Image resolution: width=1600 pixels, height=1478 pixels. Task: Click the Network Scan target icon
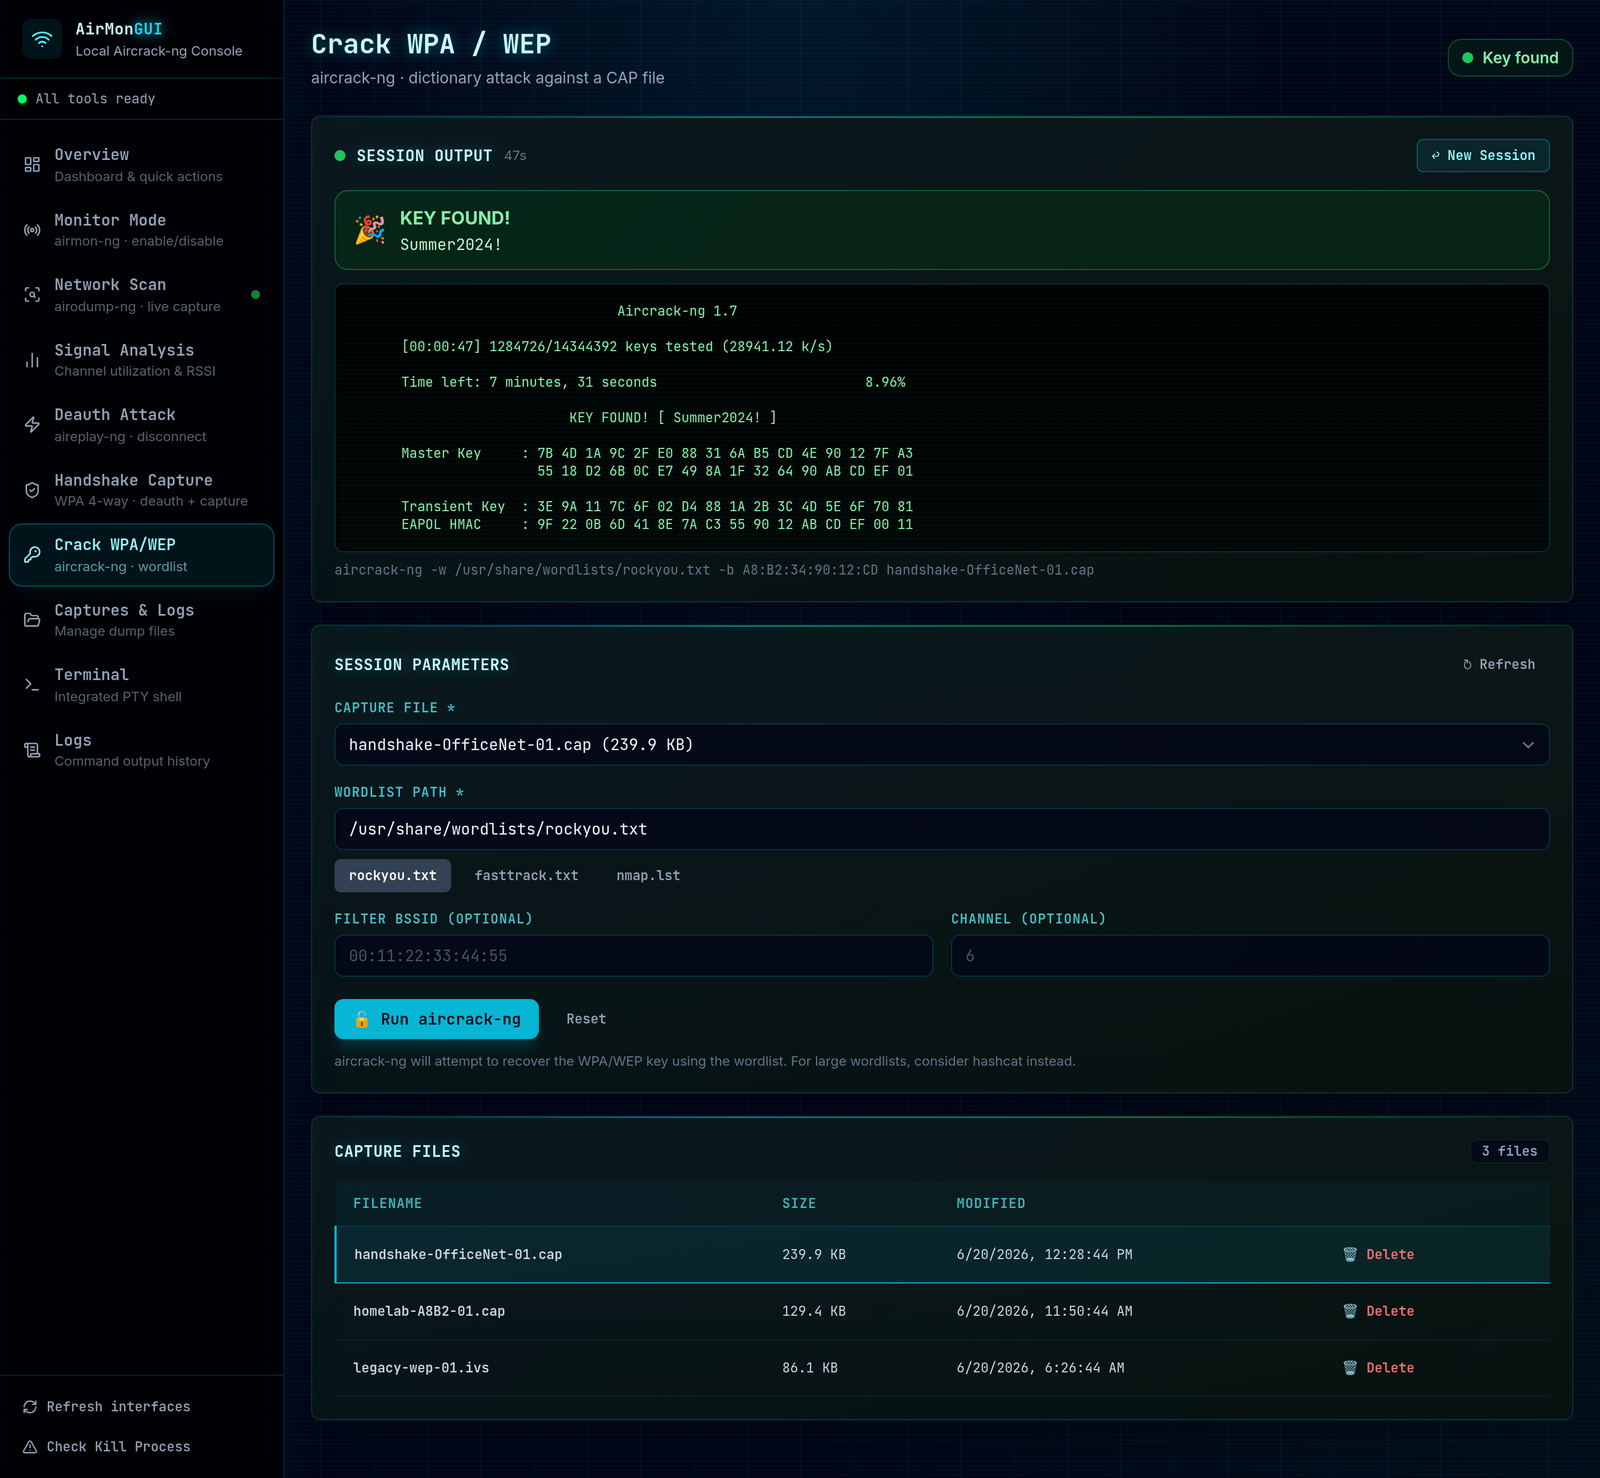click(x=32, y=295)
